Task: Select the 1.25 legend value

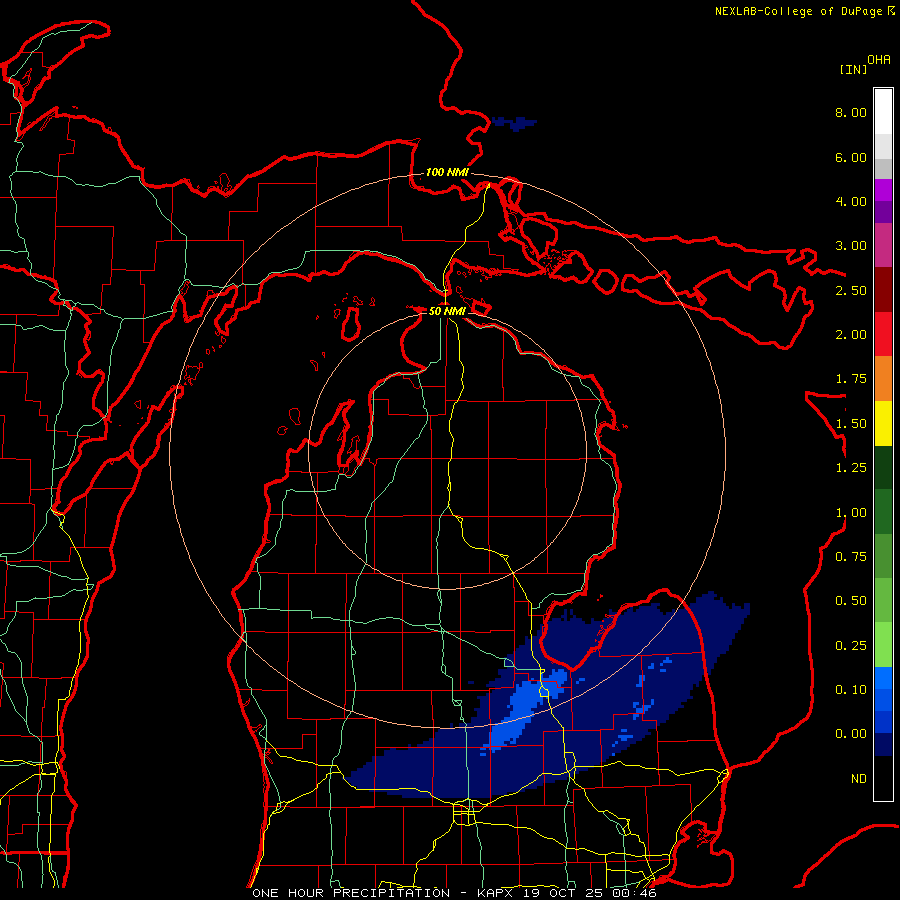Action: pos(851,468)
